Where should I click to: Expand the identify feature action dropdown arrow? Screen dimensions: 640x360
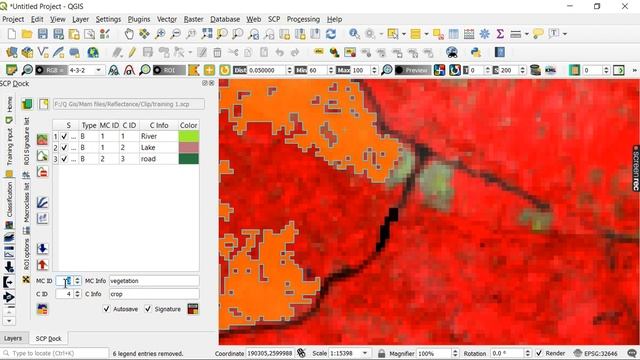click(x=381, y=34)
